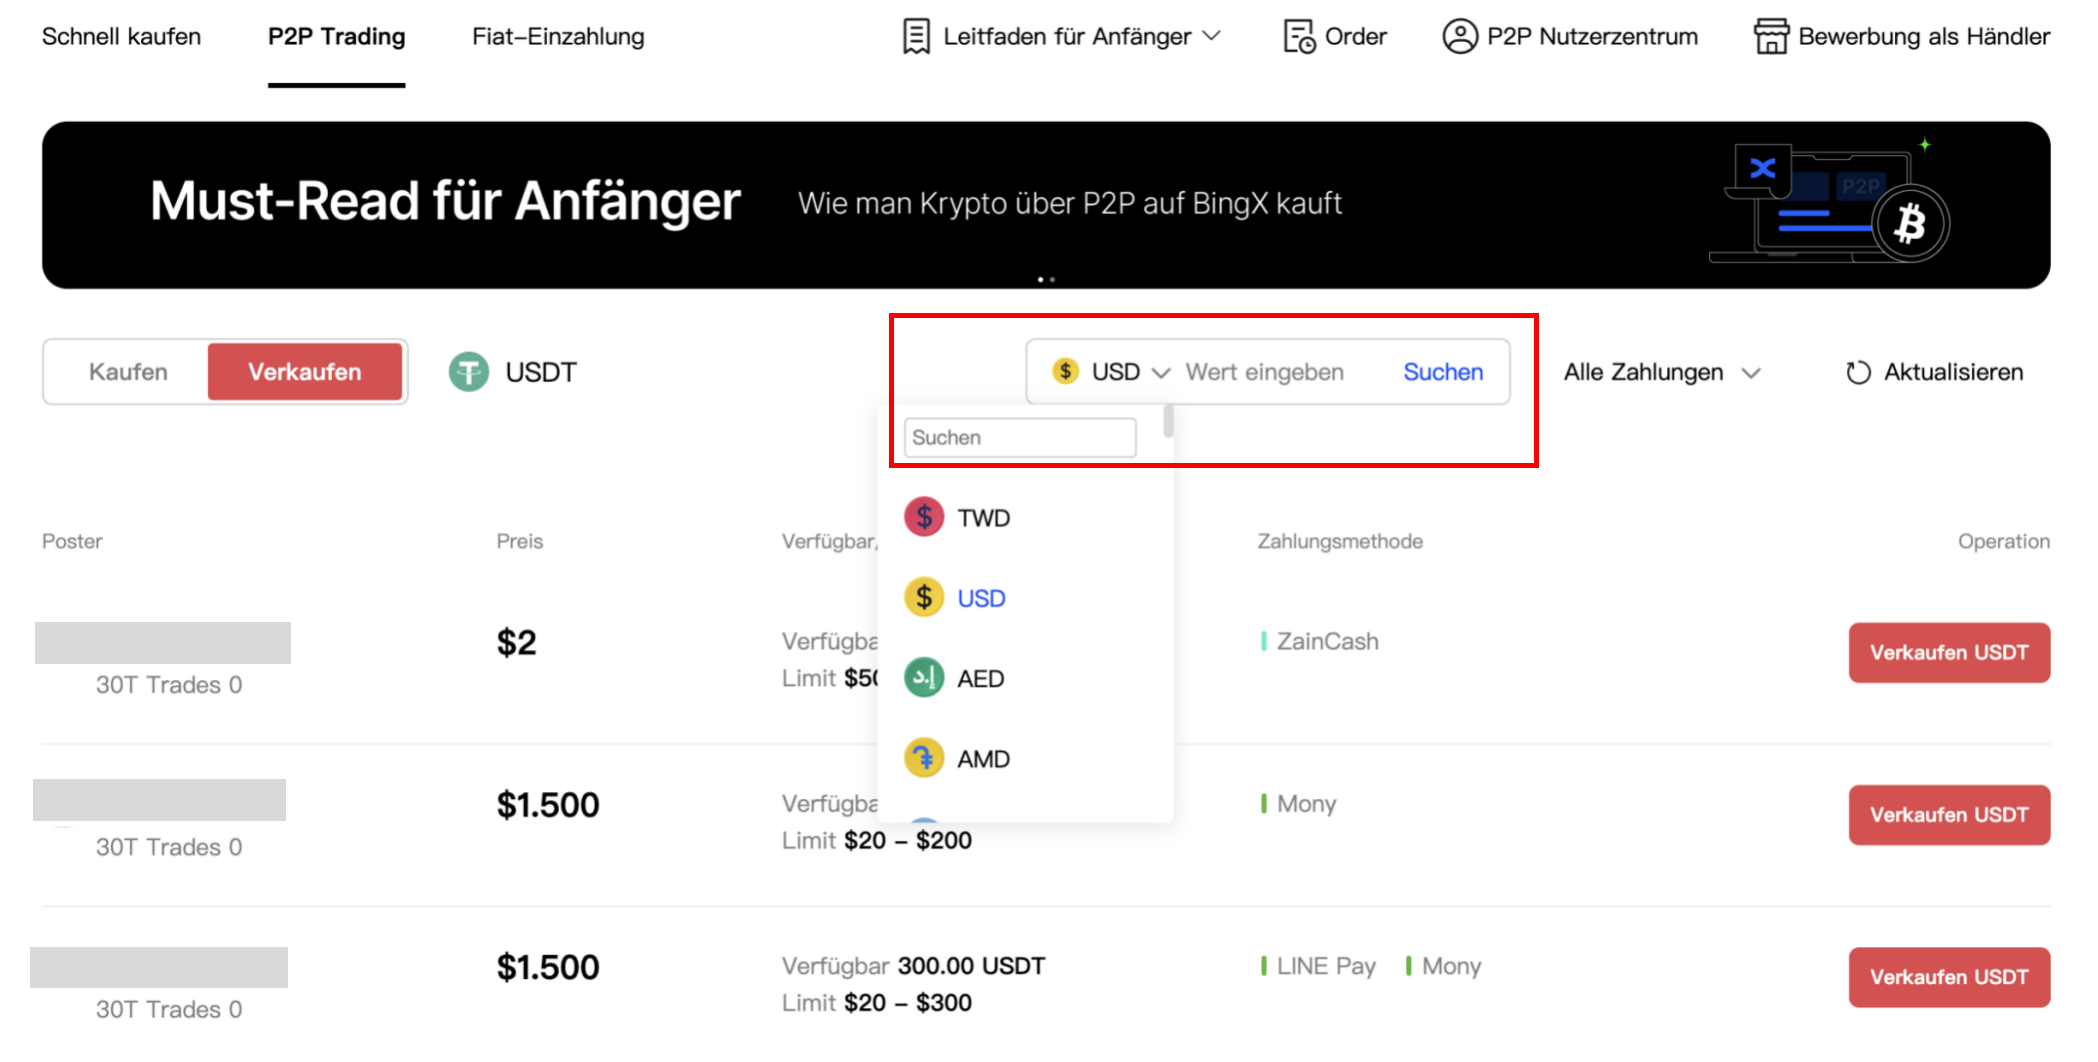Image resolution: width=2098 pixels, height=1062 pixels.
Task: Expand the Leitfaden für Anfänger chevron
Action: tap(1211, 36)
